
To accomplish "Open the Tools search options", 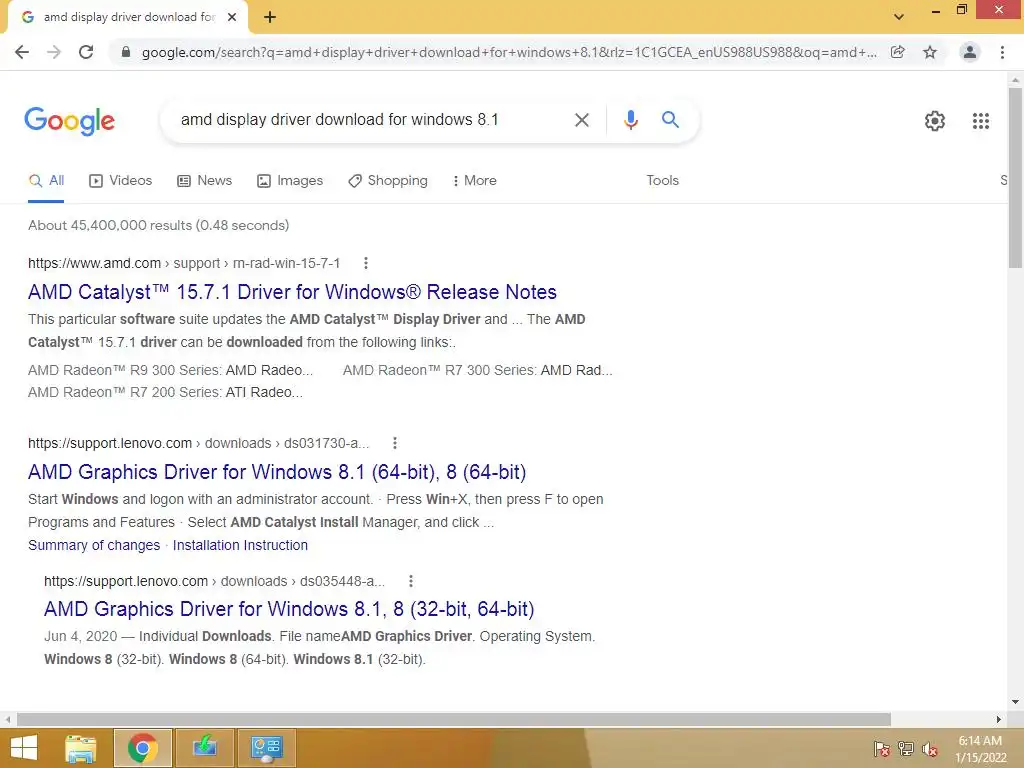I will 662,180.
